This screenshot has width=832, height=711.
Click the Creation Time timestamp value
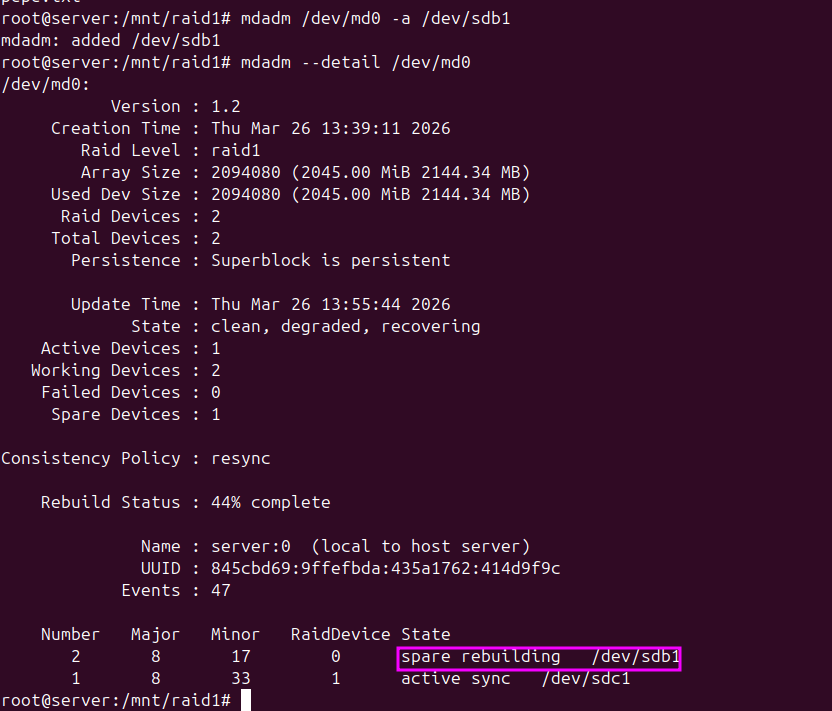pyautogui.click(x=330, y=128)
